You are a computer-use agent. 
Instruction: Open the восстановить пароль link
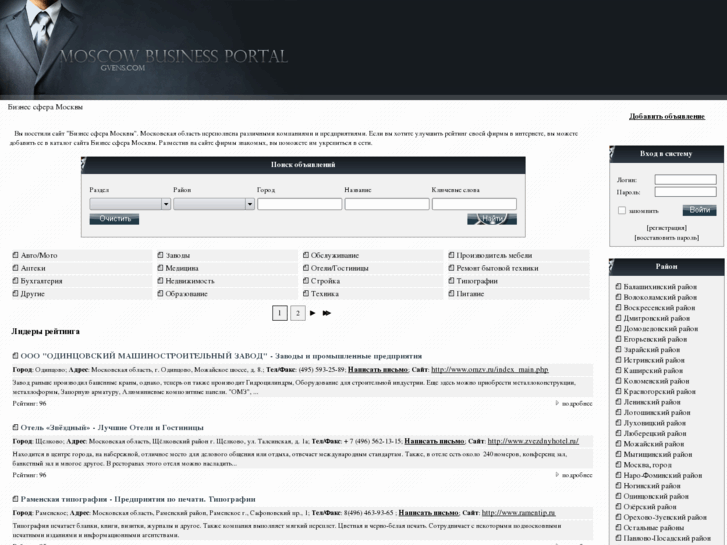coord(666,237)
